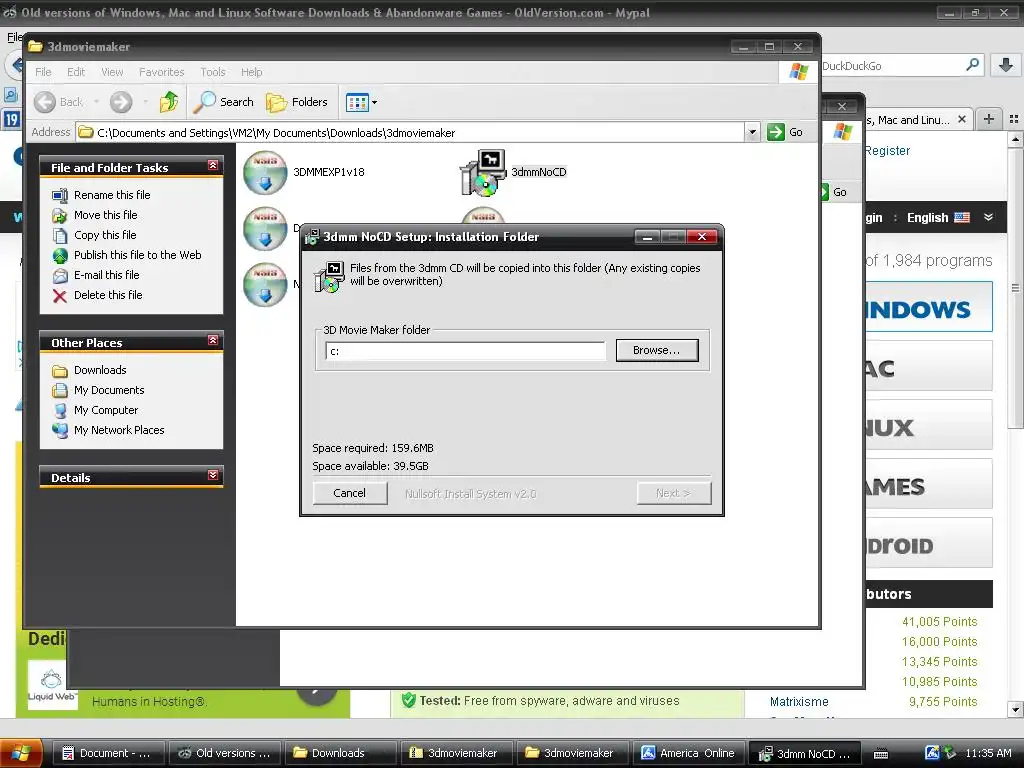Image resolution: width=1024 pixels, height=768 pixels.
Task: Click the 3D Movie Maker folder input field
Action: 466,351
